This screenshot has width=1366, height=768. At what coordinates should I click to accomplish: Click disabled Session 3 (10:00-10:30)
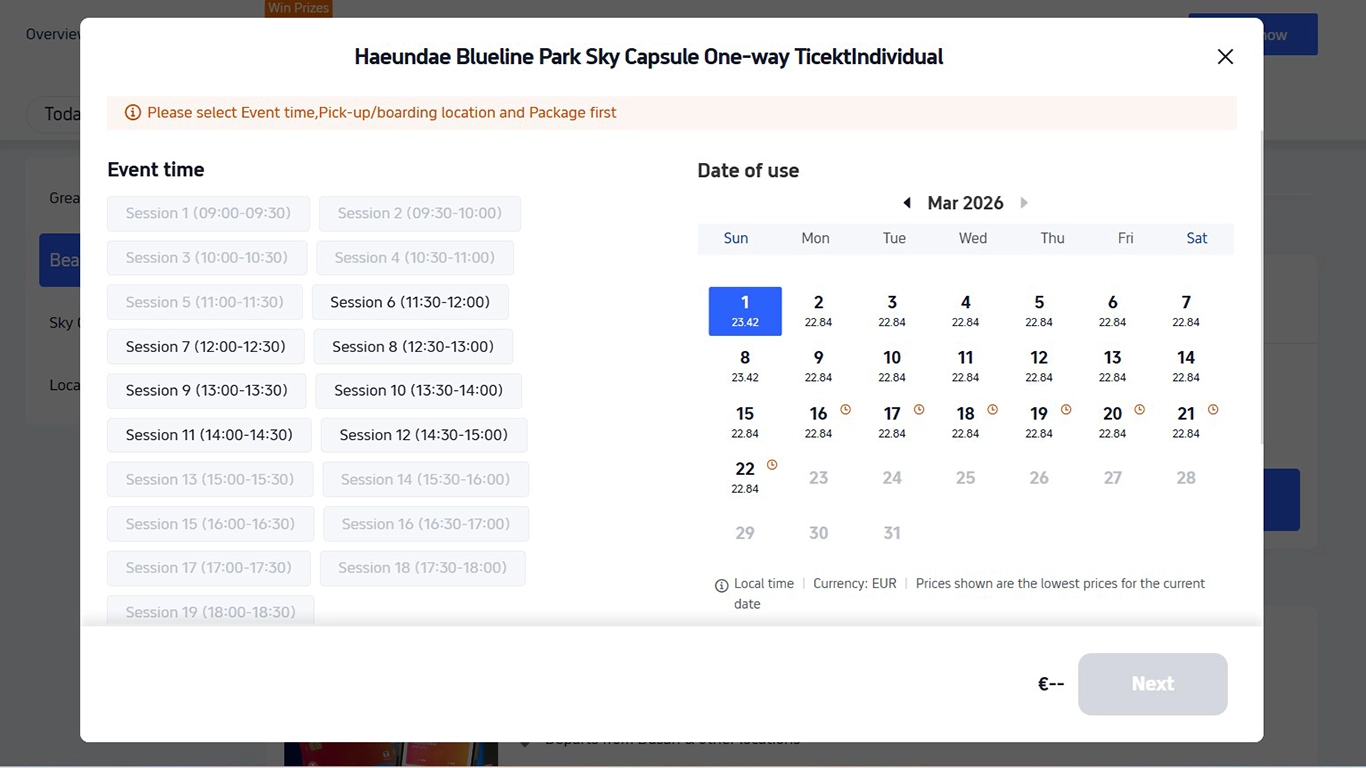pyautogui.click(x=207, y=258)
